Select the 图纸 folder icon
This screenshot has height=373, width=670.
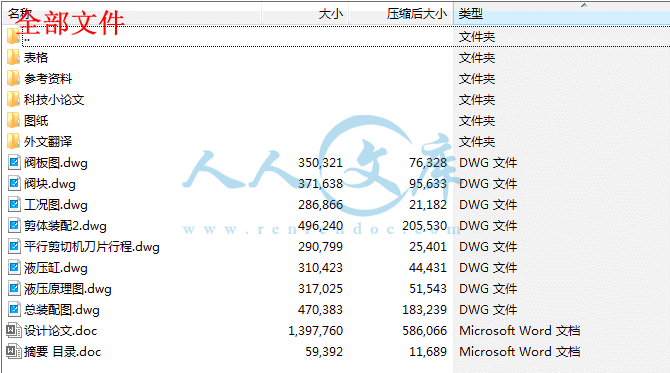click(x=13, y=120)
